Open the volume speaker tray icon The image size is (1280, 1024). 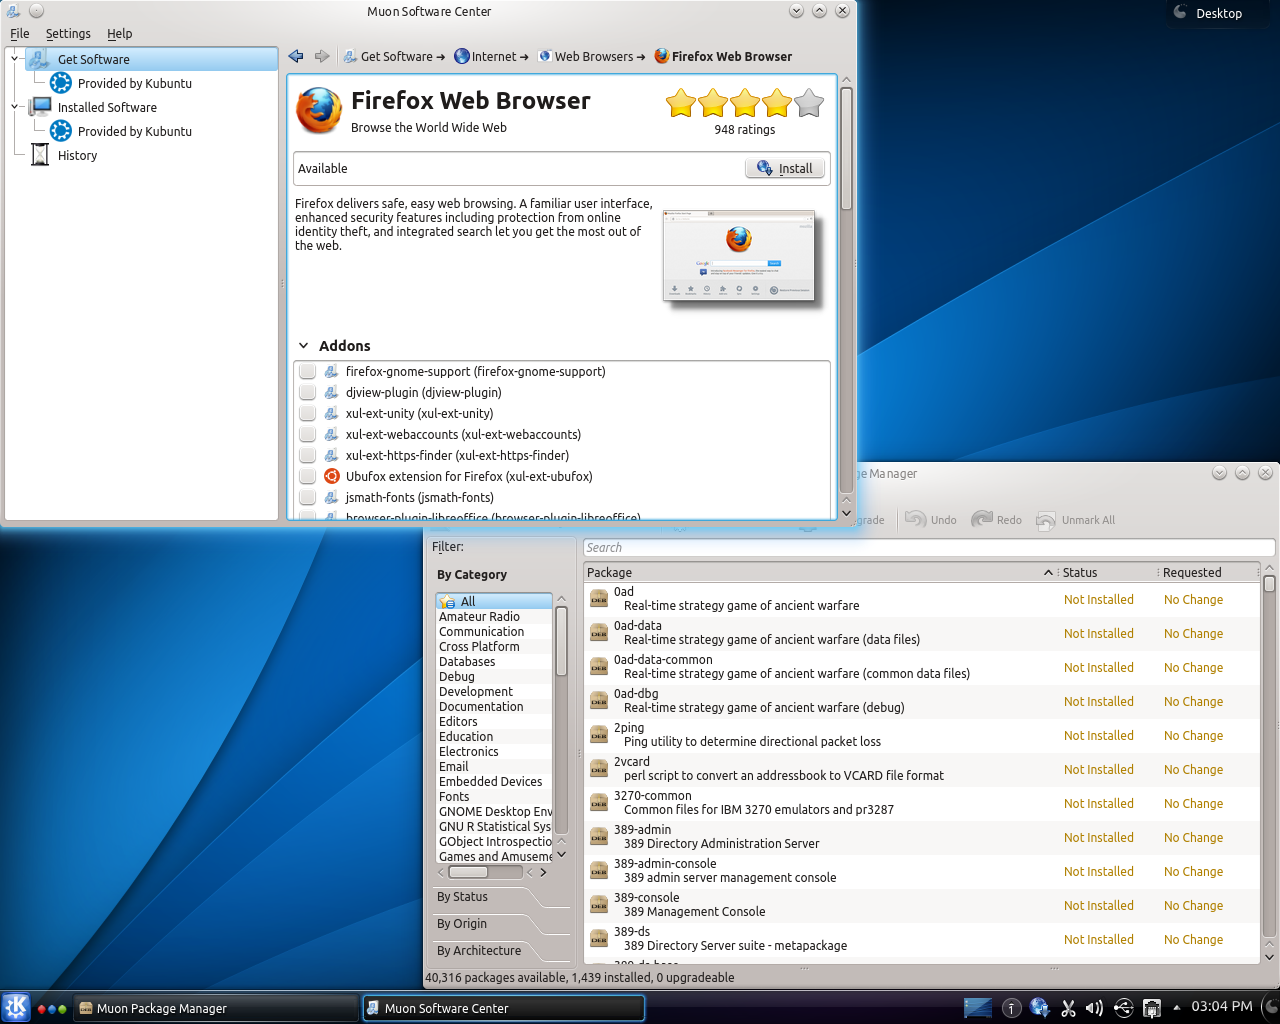pos(1095,1008)
